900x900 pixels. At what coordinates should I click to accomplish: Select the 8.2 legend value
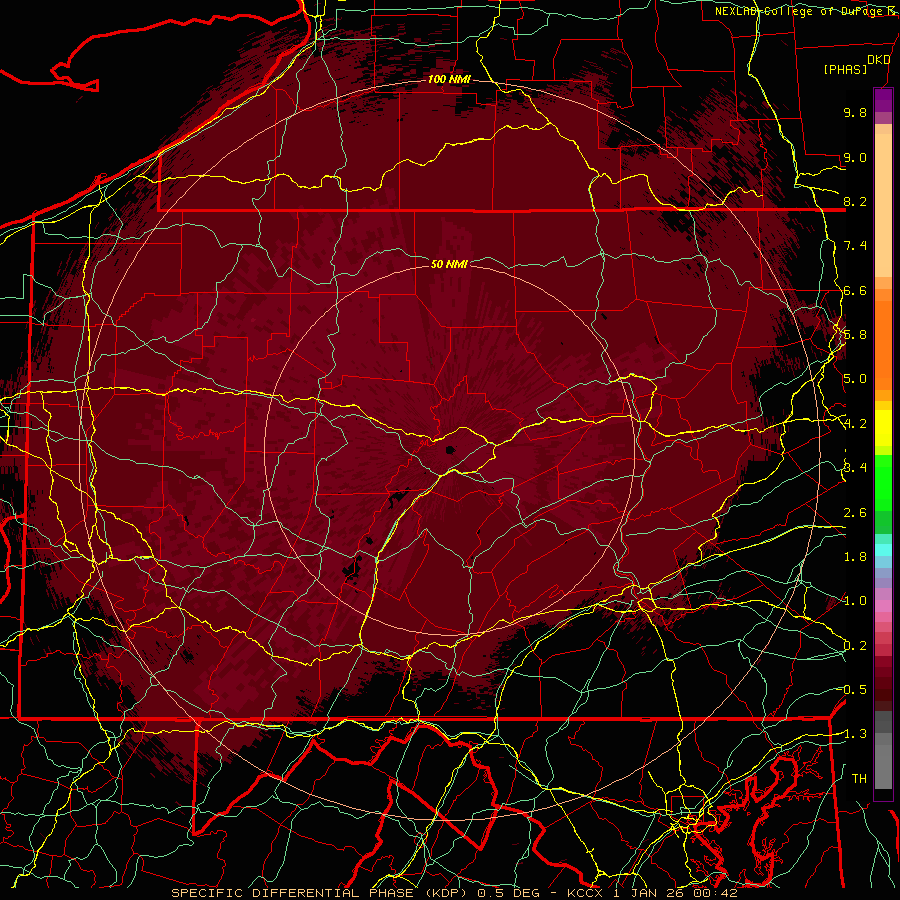(x=855, y=201)
